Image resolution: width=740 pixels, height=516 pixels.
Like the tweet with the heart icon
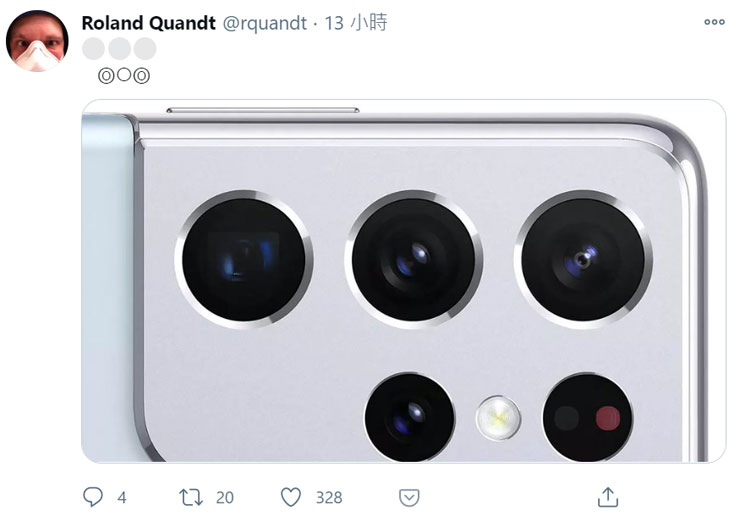pos(291,497)
